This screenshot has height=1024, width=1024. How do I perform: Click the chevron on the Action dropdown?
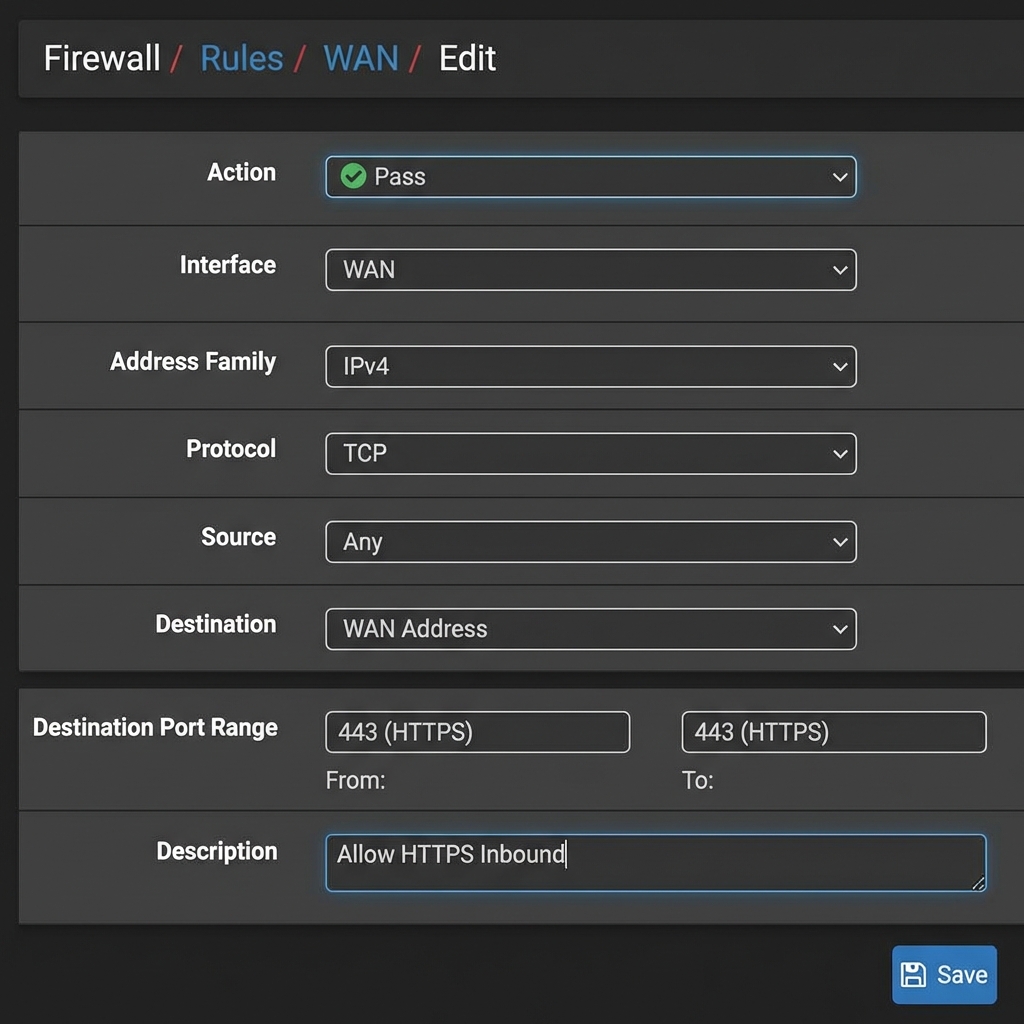[840, 176]
